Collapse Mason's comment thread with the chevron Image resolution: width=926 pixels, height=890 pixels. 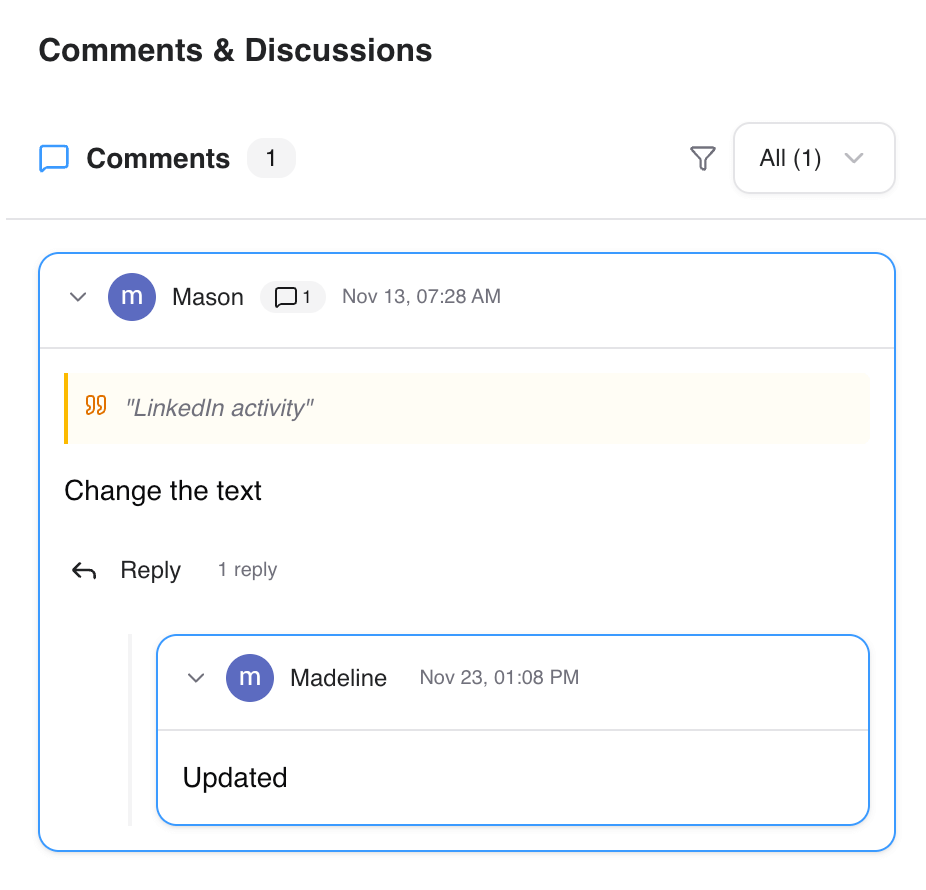[x=78, y=297]
